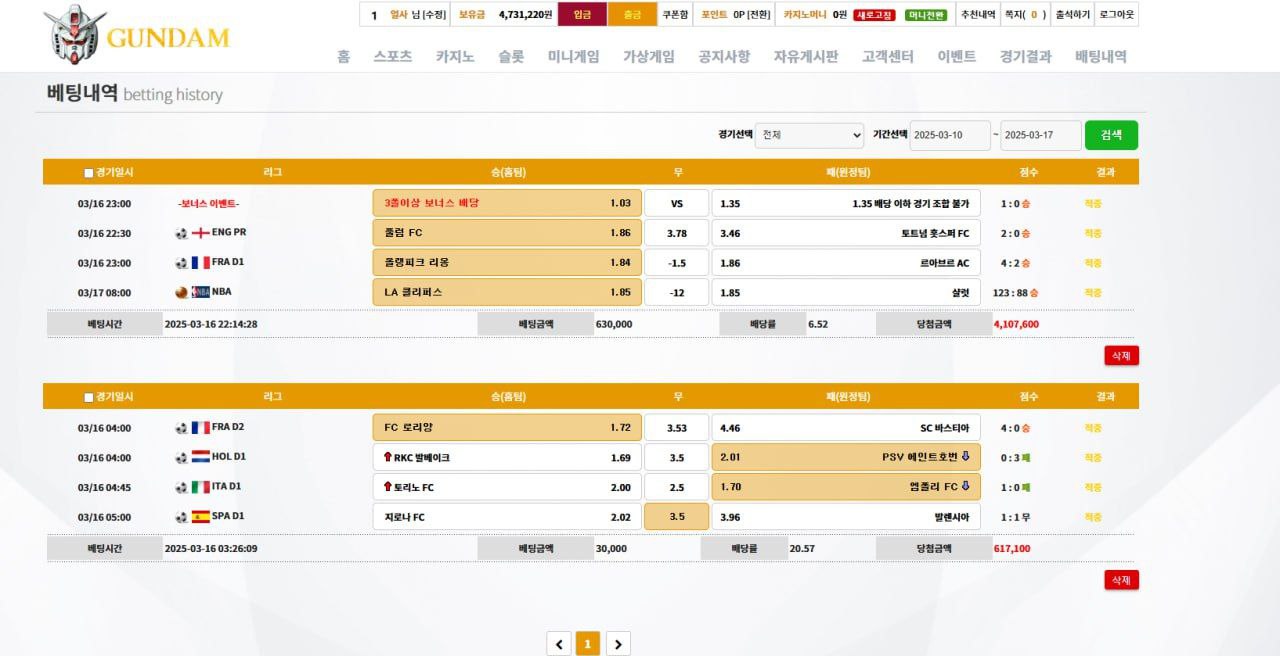Click the soccer ball icon beside FRA D2
Screen dimensions: 1280x656
pos(181,427)
